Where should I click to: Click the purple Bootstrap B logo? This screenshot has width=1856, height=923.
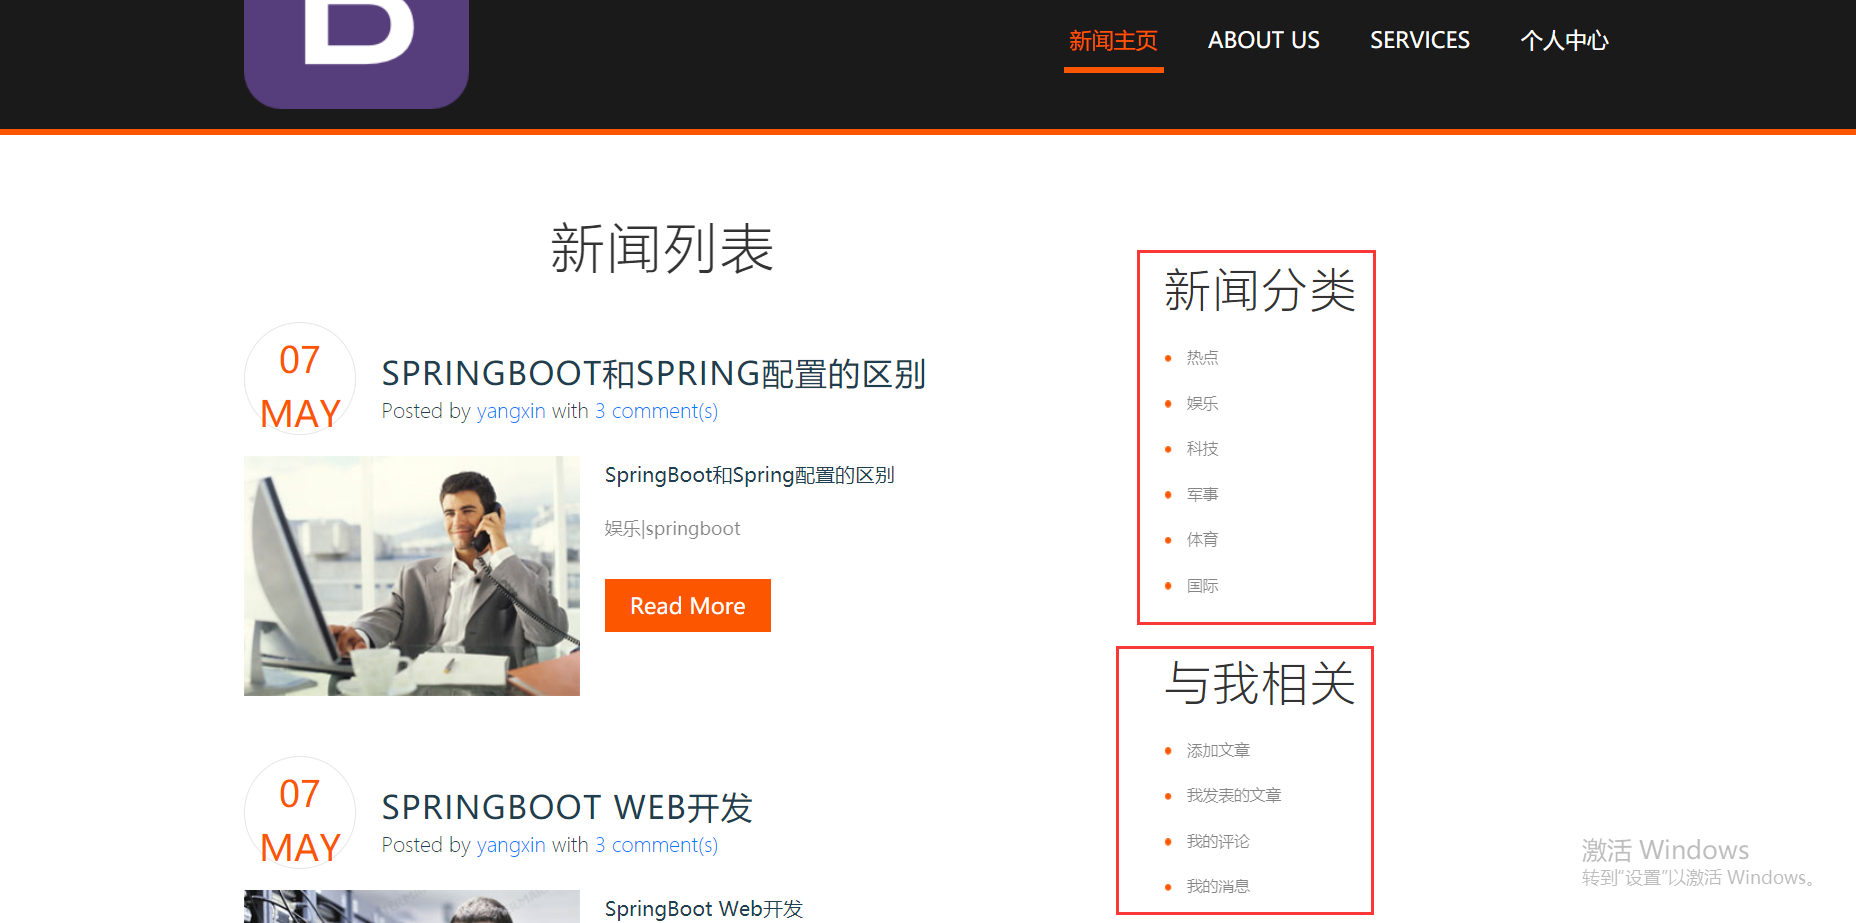click(356, 52)
